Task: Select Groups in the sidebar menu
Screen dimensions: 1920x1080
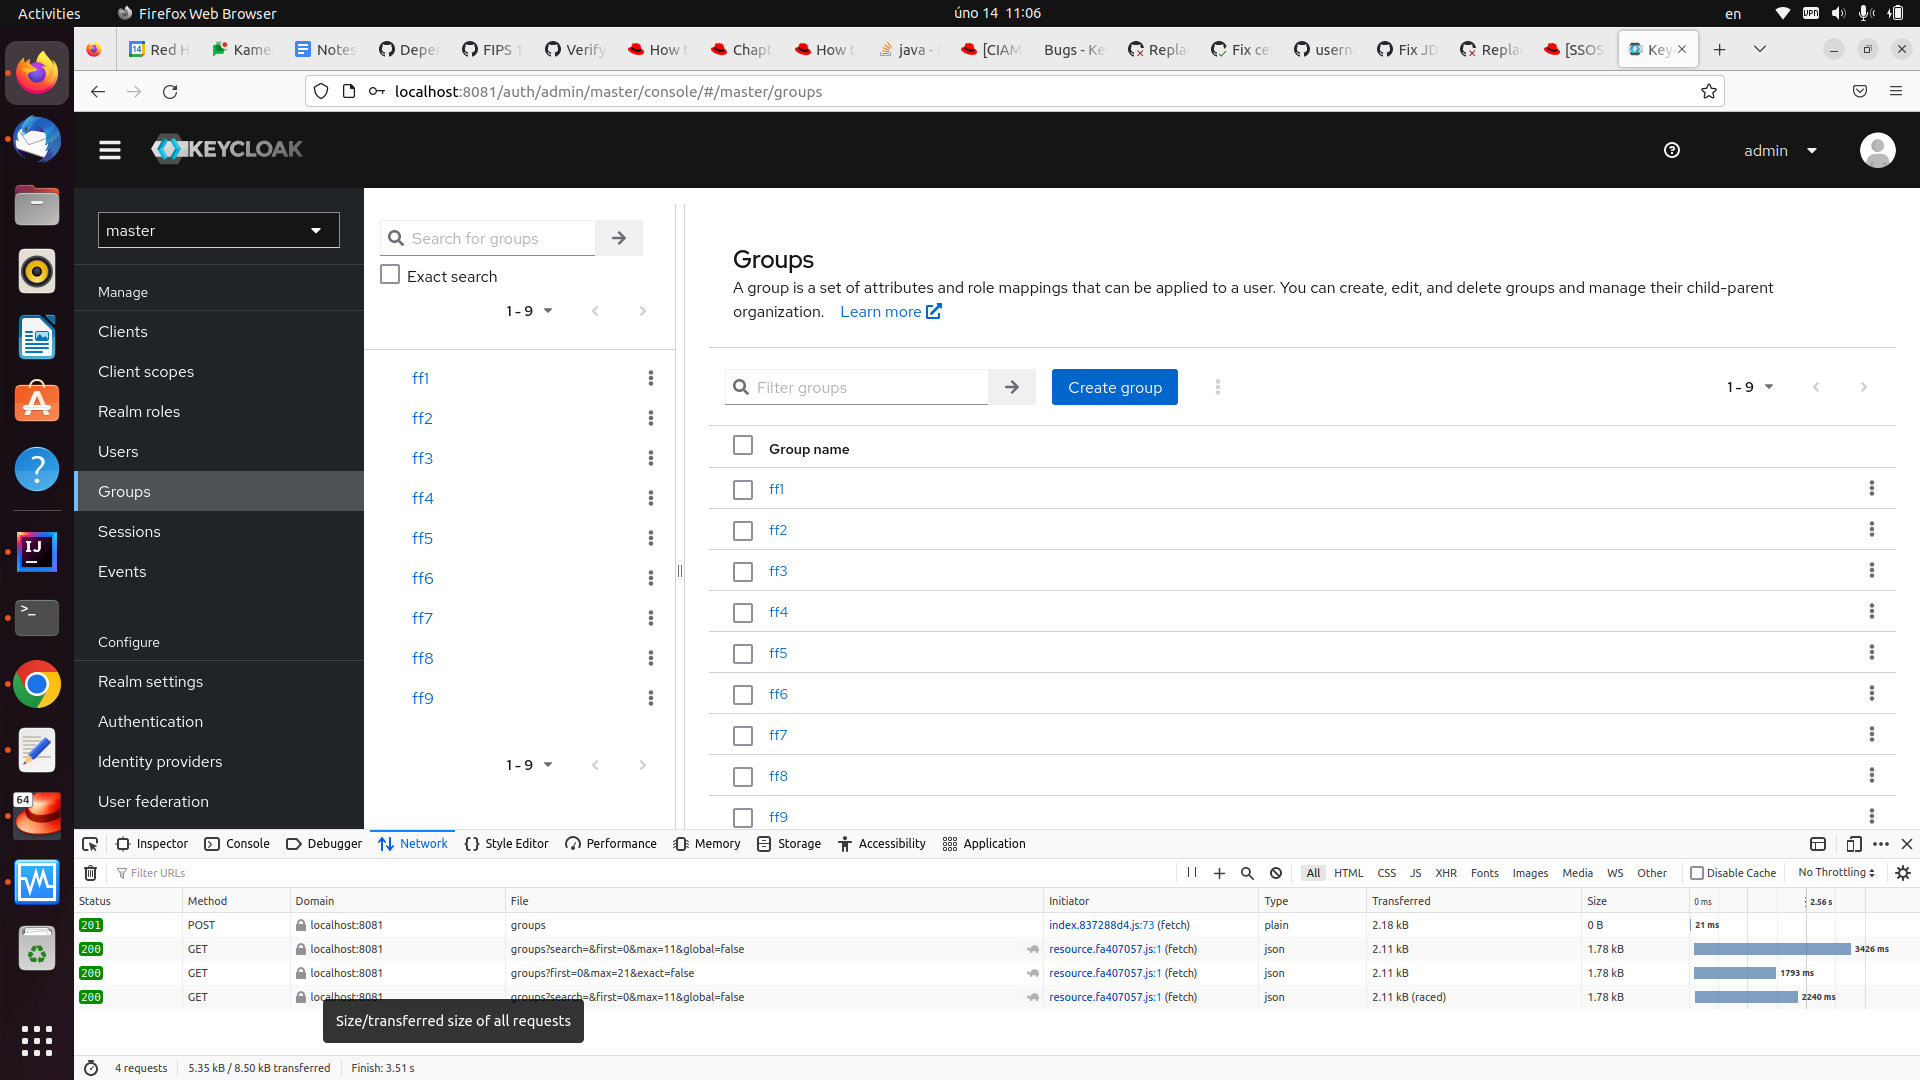Action: (124, 491)
